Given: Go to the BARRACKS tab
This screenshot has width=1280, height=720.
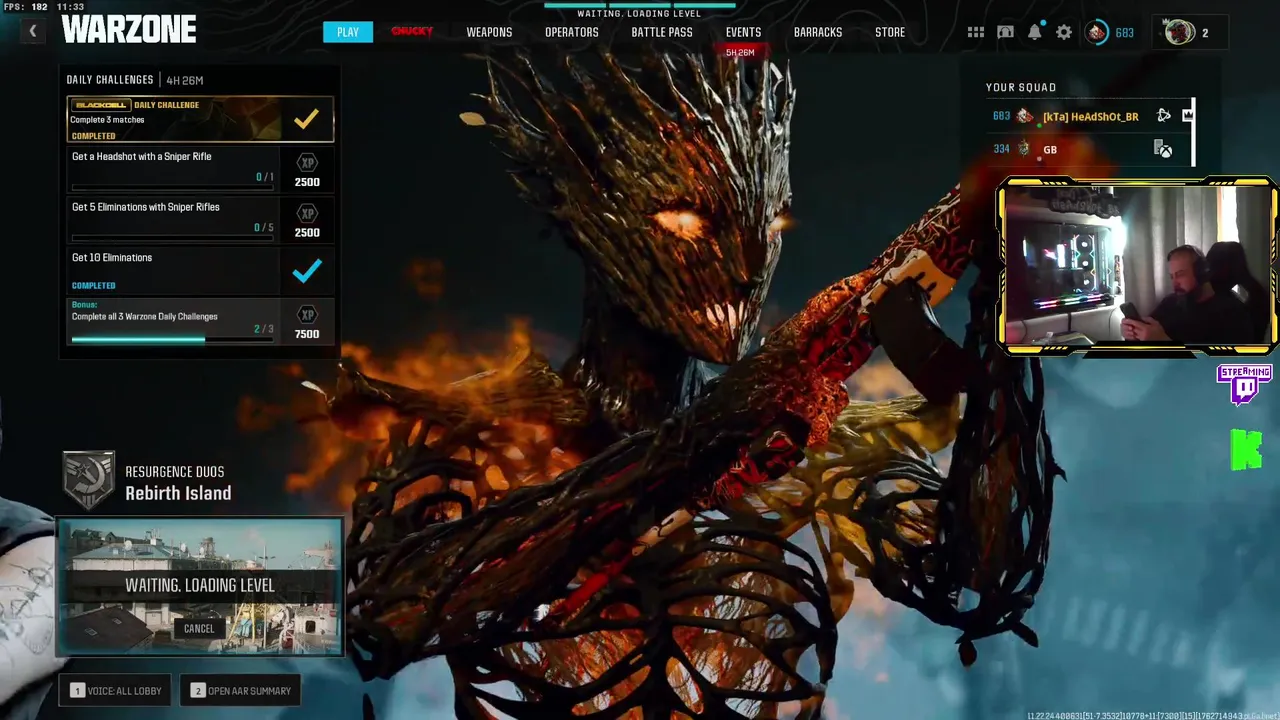Looking at the screenshot, I should (x=818, y=32).
